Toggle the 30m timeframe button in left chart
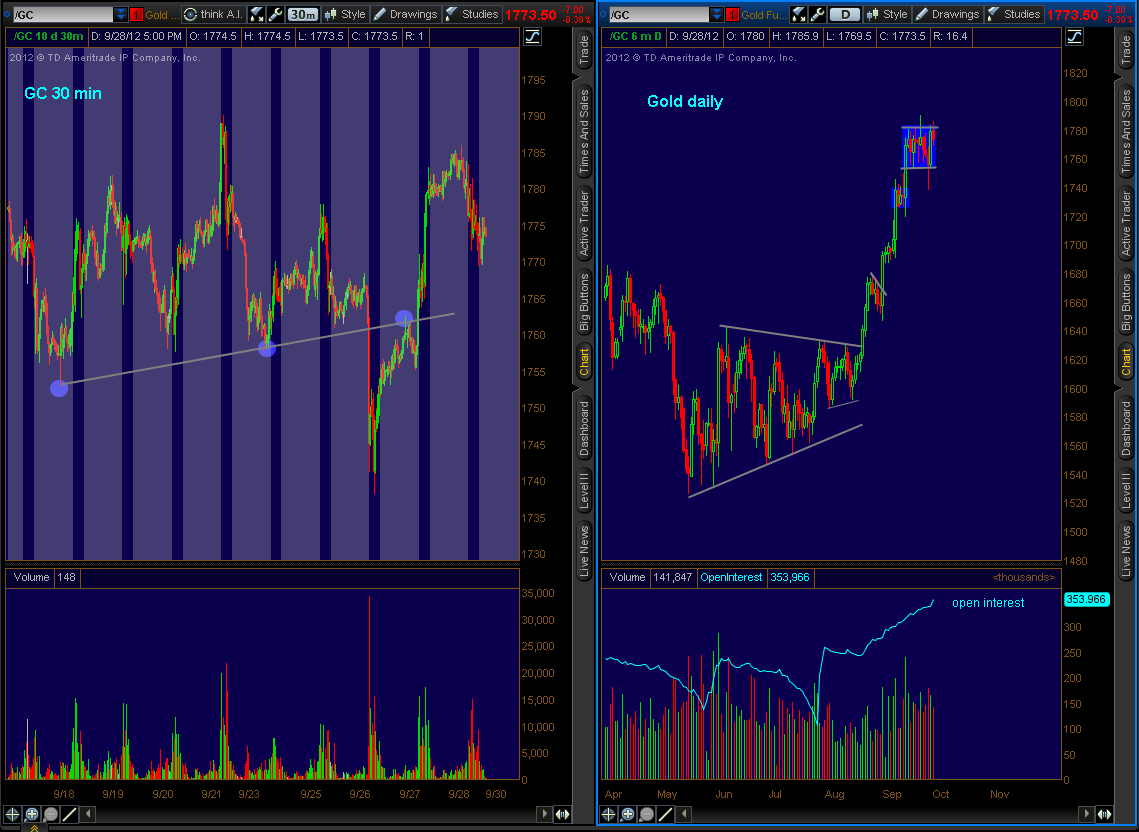This screenshot has height=832, width=1139. [302, 15]
